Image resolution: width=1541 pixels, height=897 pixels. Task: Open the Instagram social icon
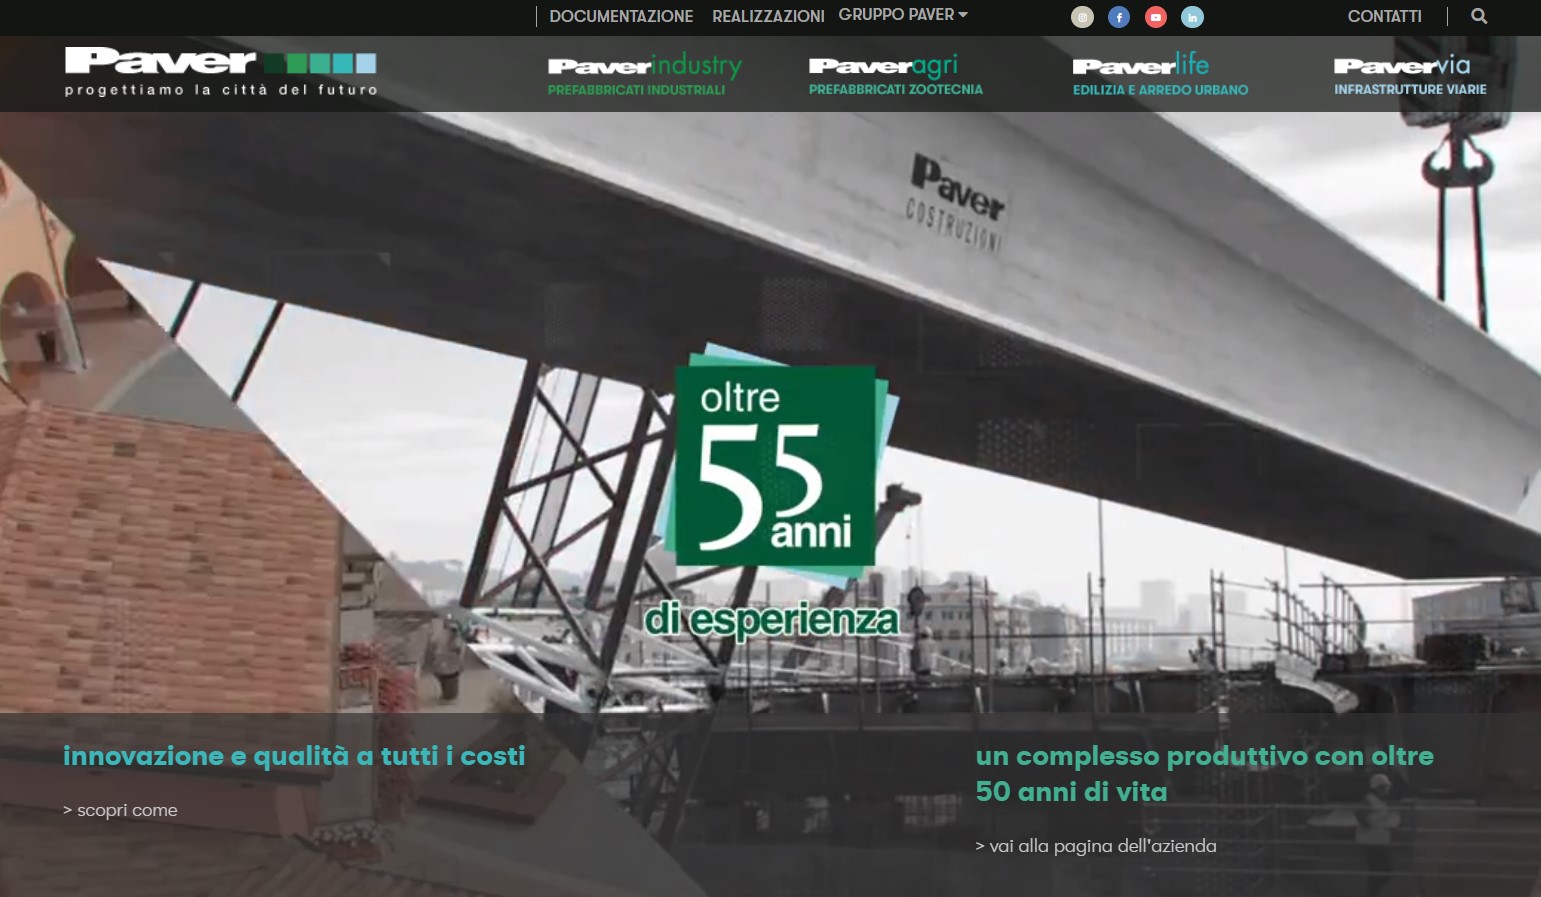pyautogui.click(x=1082, y=17)
